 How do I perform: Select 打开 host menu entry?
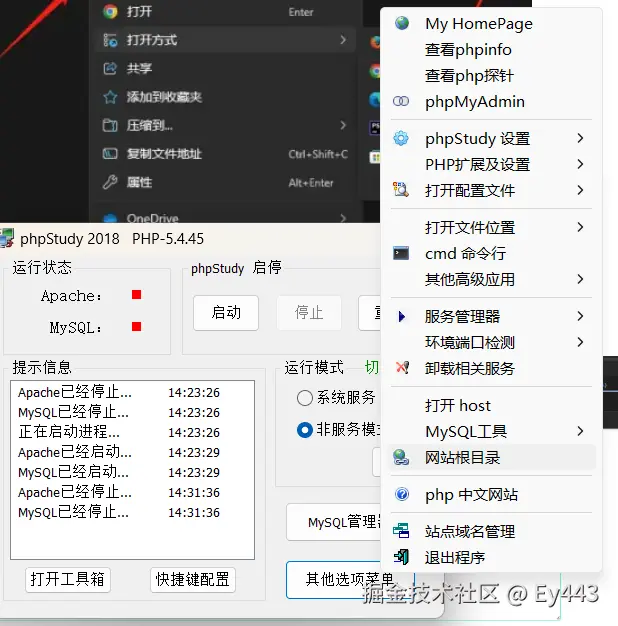pos(491,406)
